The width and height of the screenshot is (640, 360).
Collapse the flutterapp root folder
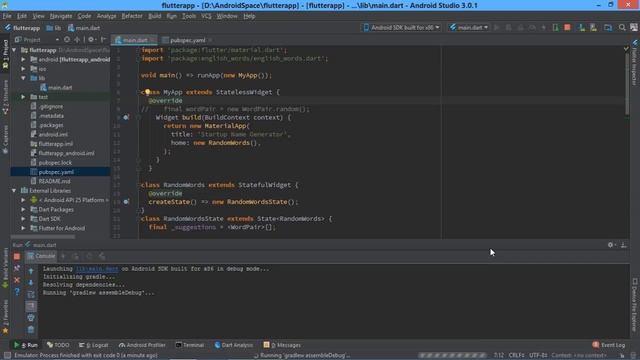point(14,50)
